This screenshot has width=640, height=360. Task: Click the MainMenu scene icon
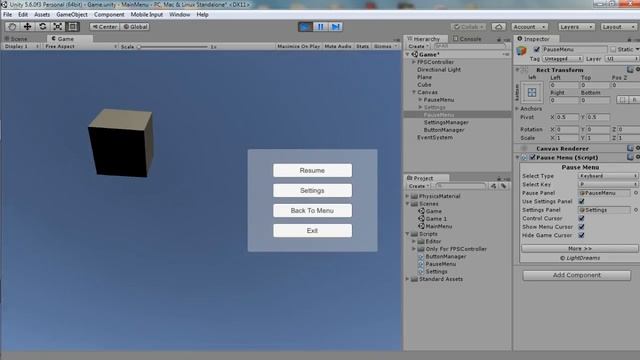pos(422,226)
